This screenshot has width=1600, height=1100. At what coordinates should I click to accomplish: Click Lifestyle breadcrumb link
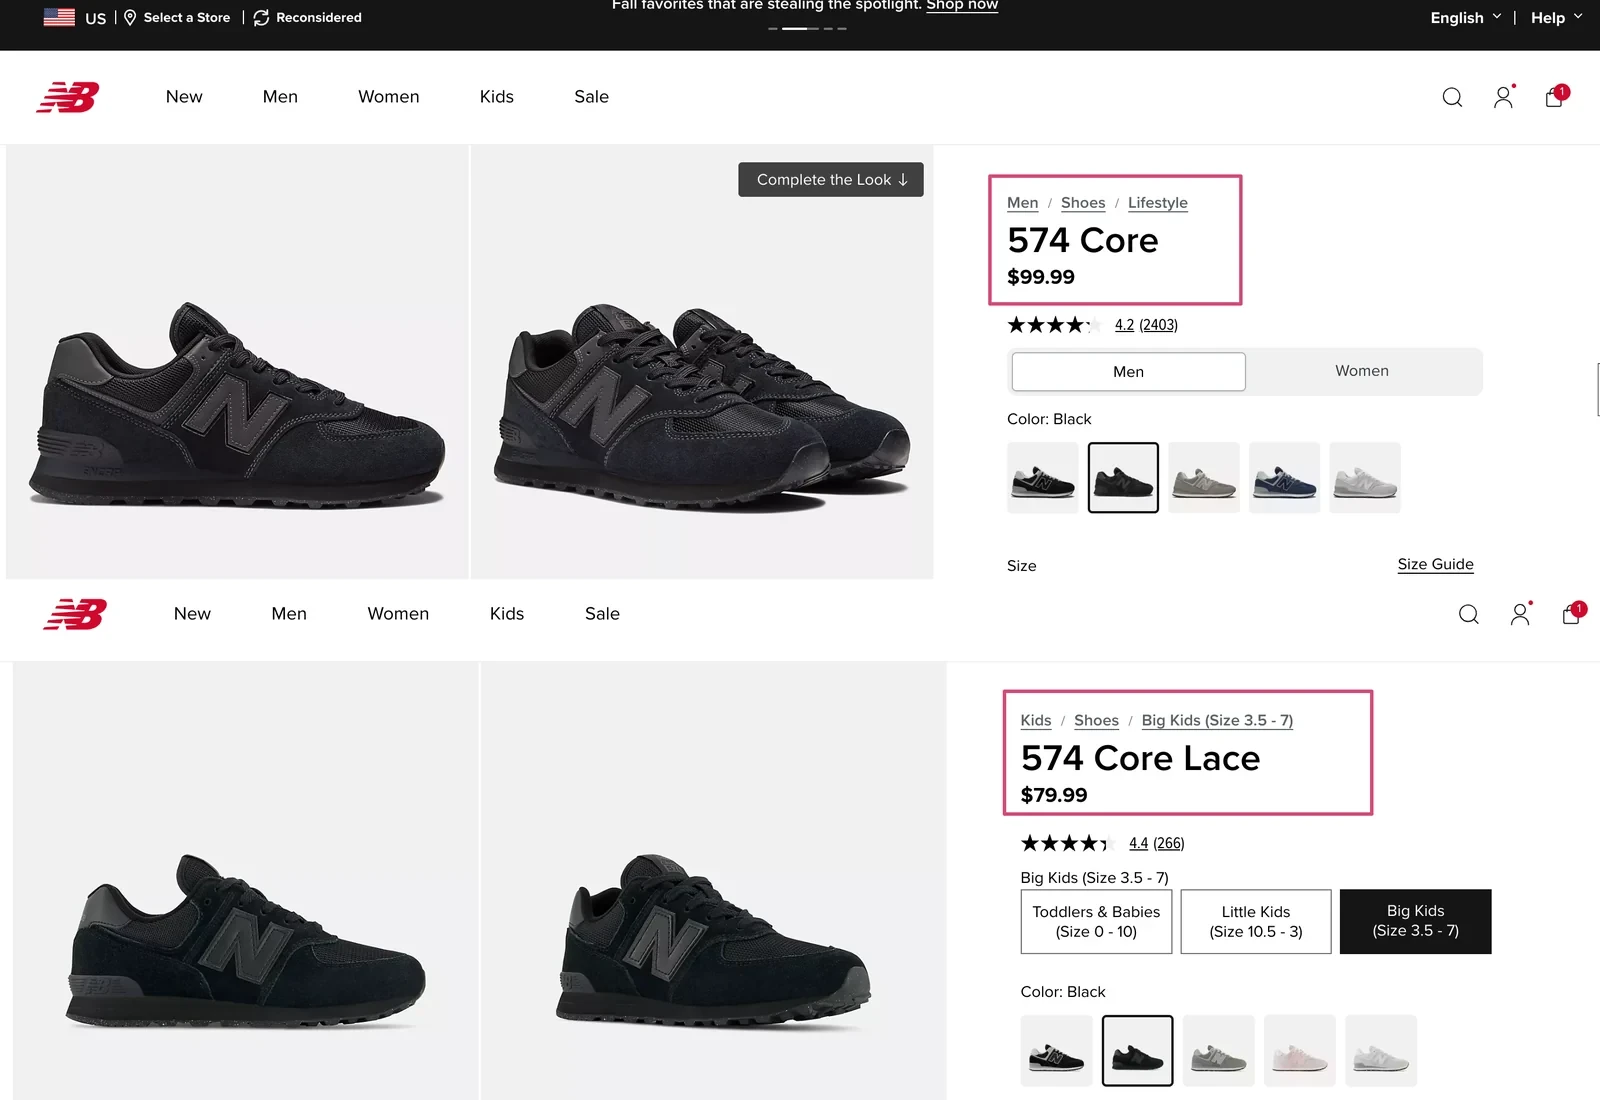(x=1158, y=203)
